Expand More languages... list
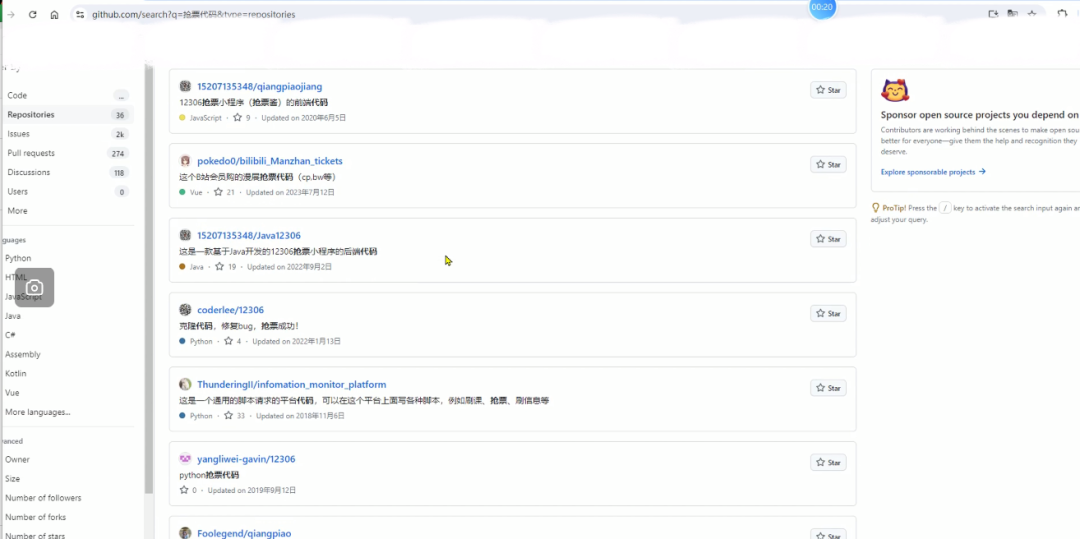The height and width of the screenshot is (539, 1080). 37,412
